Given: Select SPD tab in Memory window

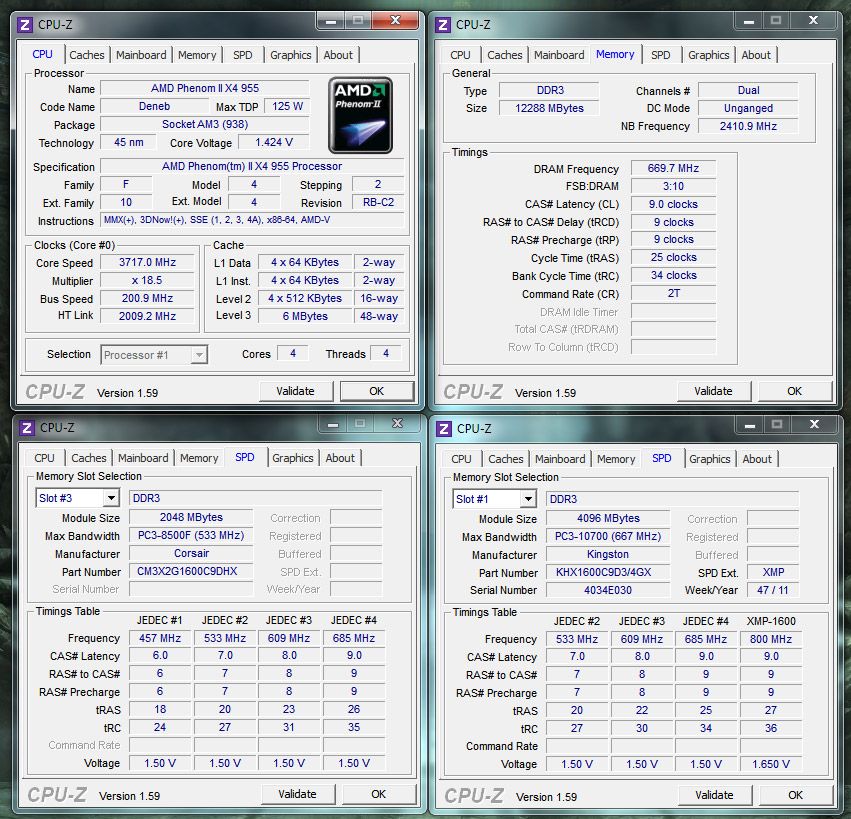Looking at the screenshot, I should (x=661, y=55).
